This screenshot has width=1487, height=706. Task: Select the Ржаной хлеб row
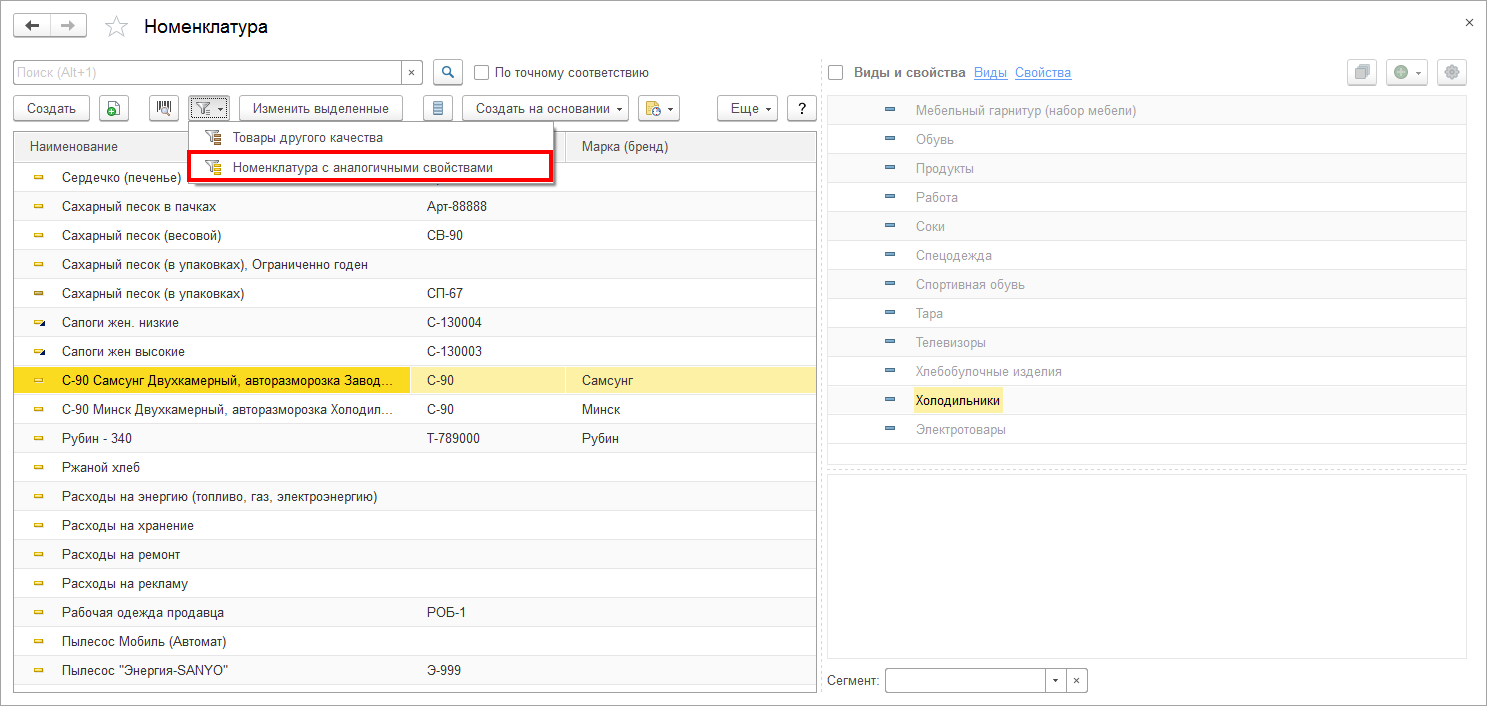click(x=415, y=468)
